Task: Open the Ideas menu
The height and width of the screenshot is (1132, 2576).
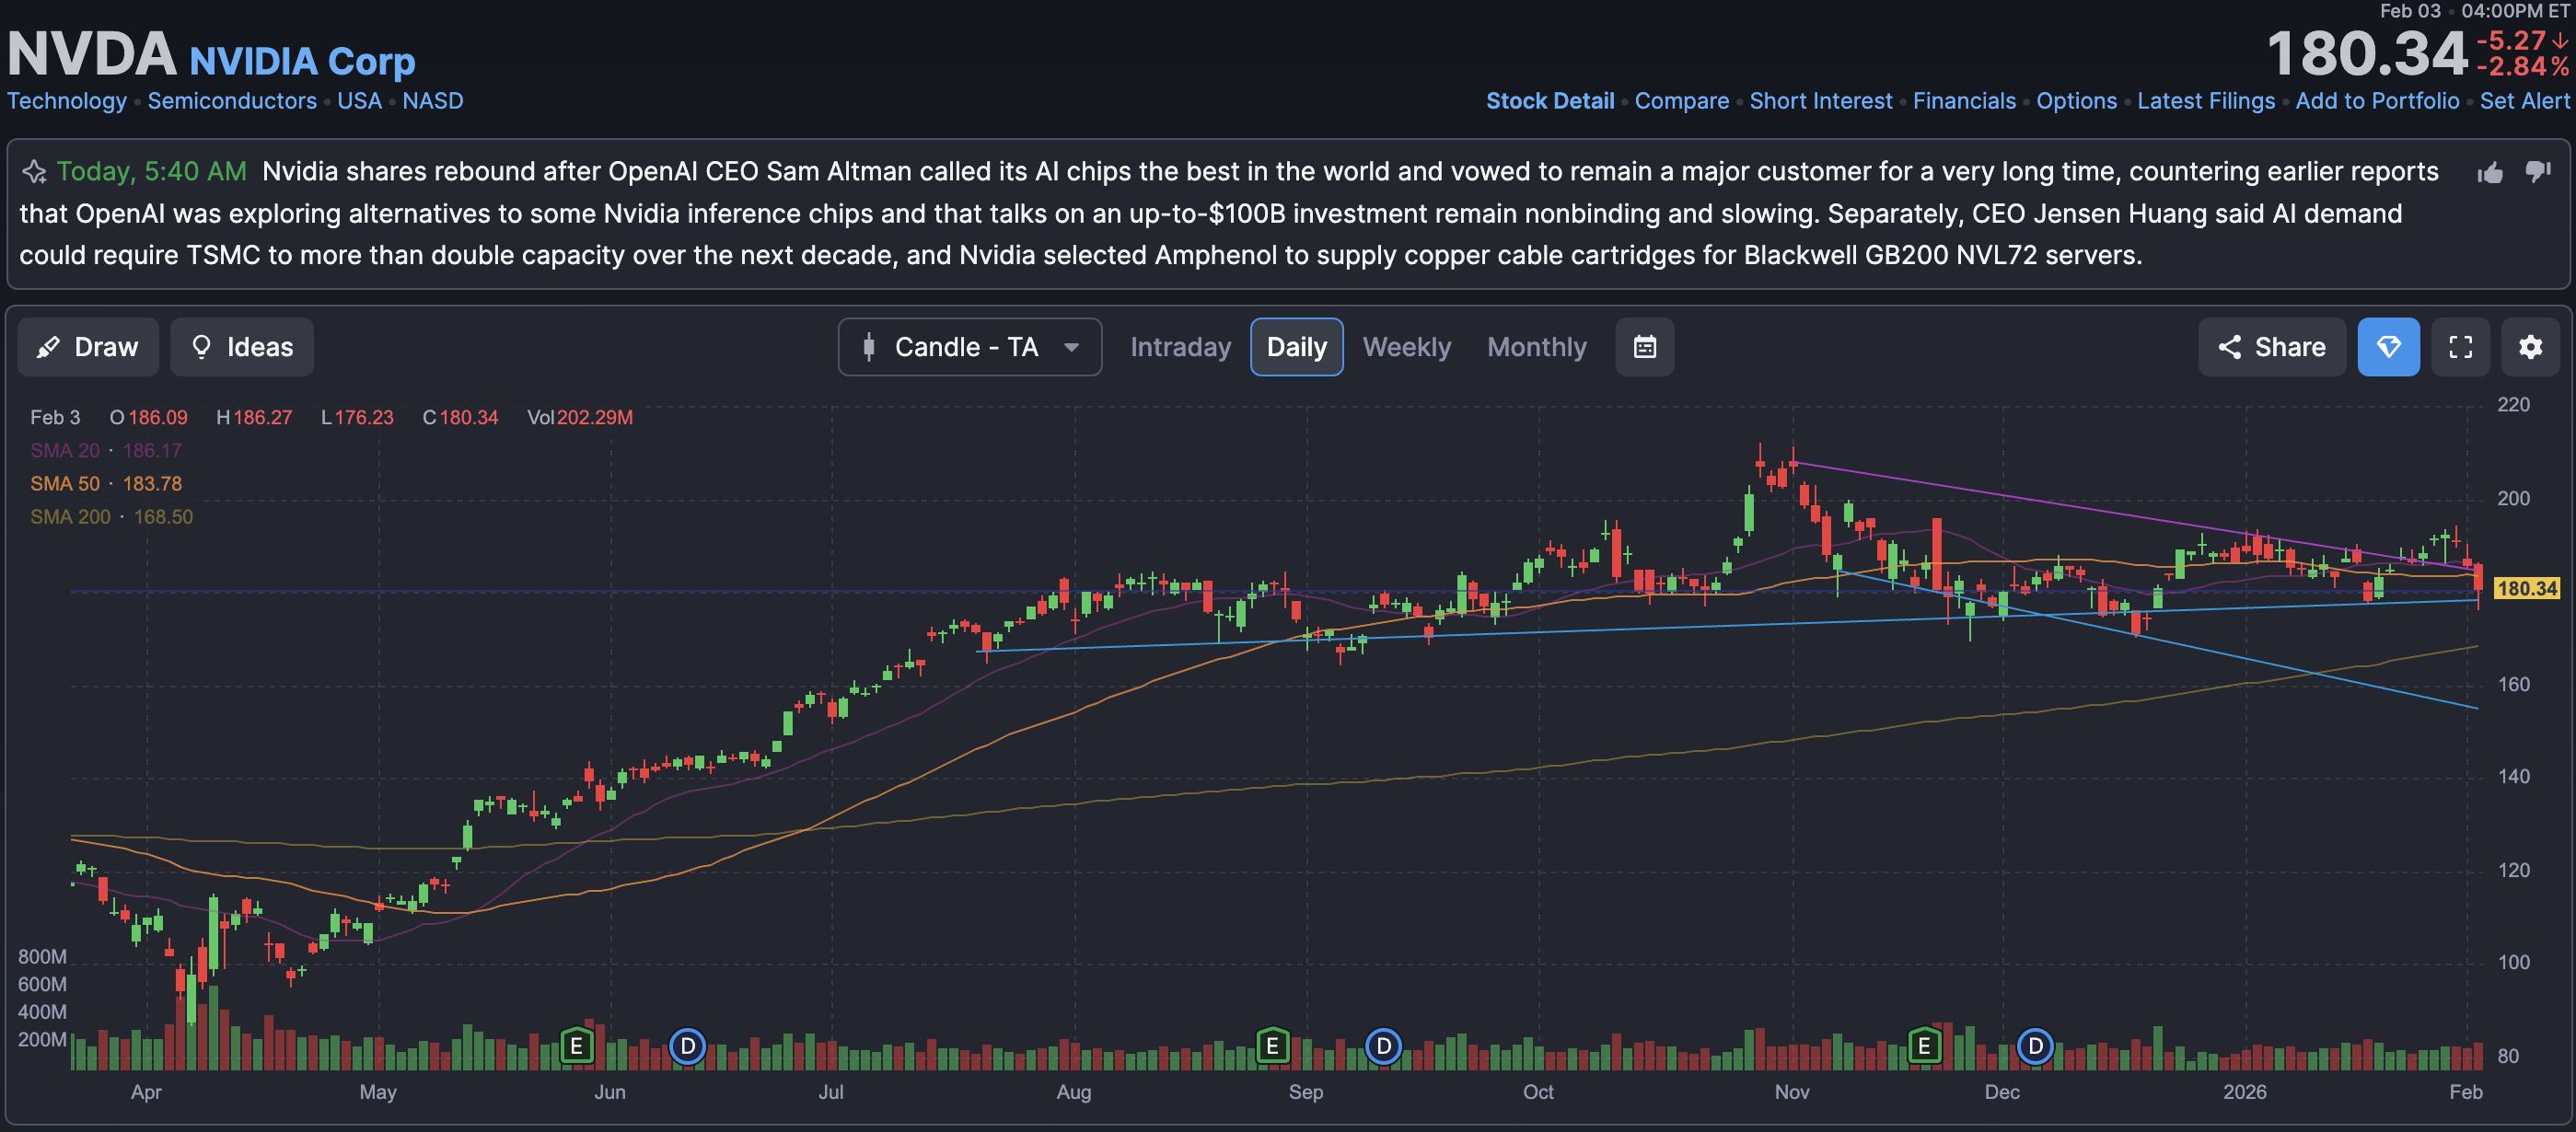Action: (x=242, y=347)
